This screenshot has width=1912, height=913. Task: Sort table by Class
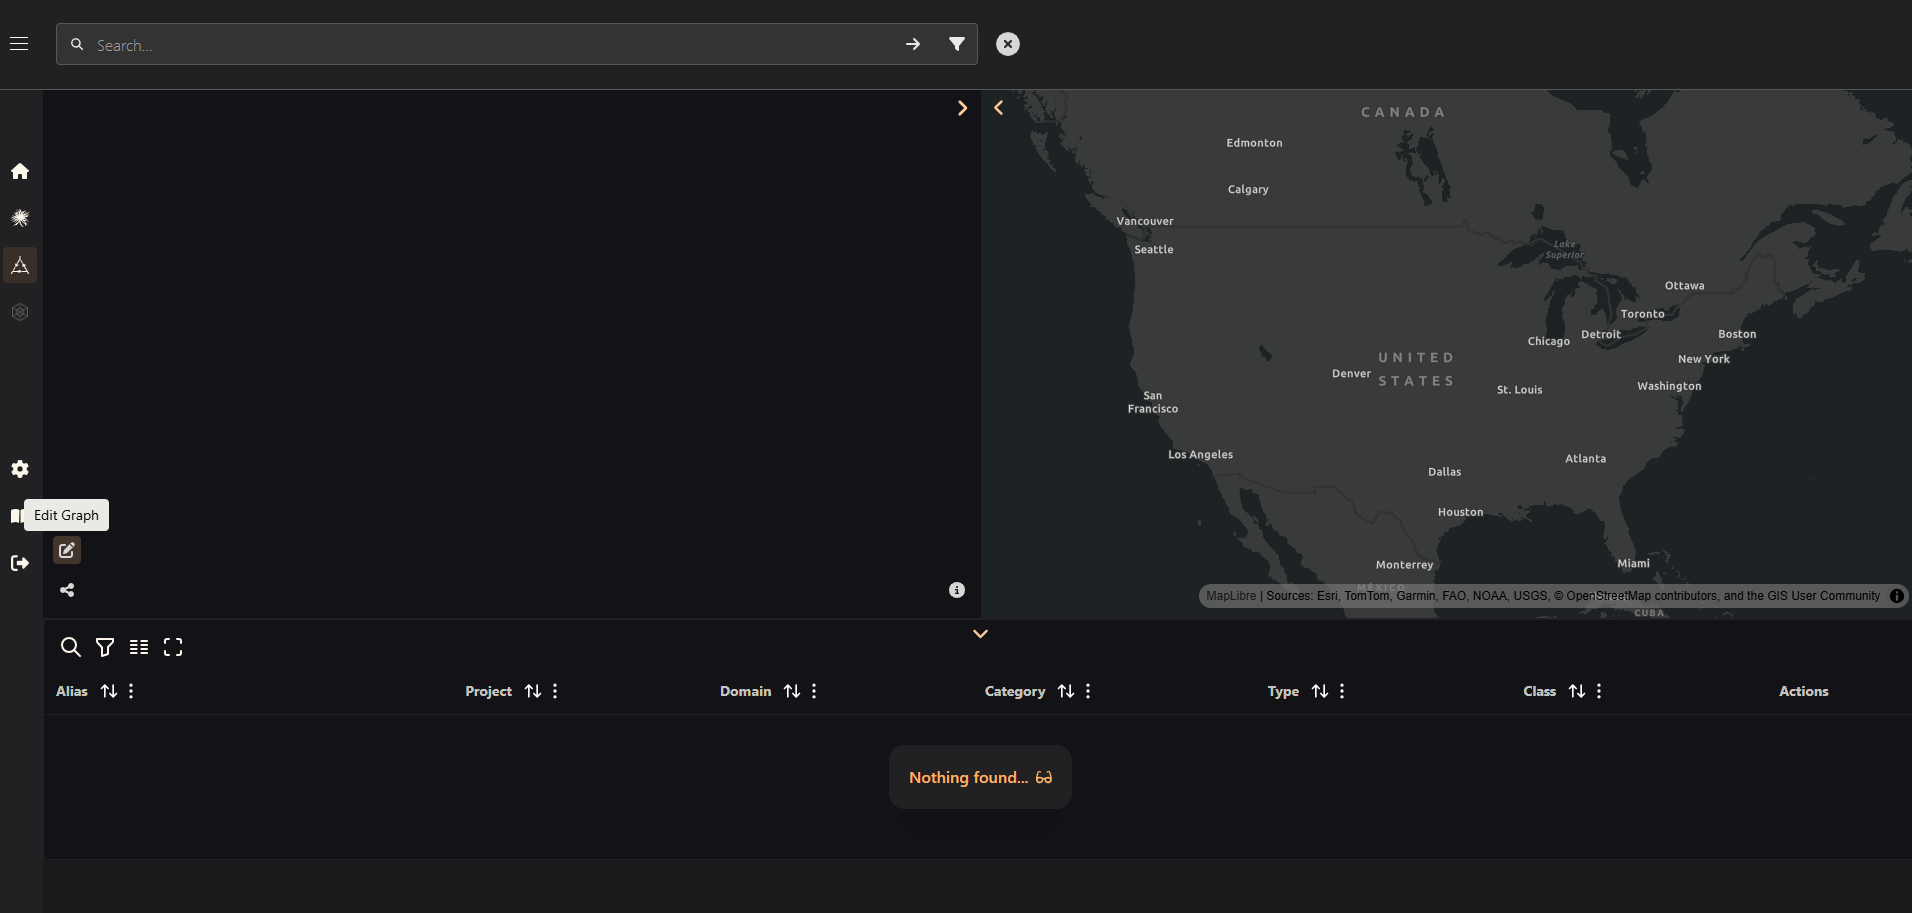[1577, 691]
